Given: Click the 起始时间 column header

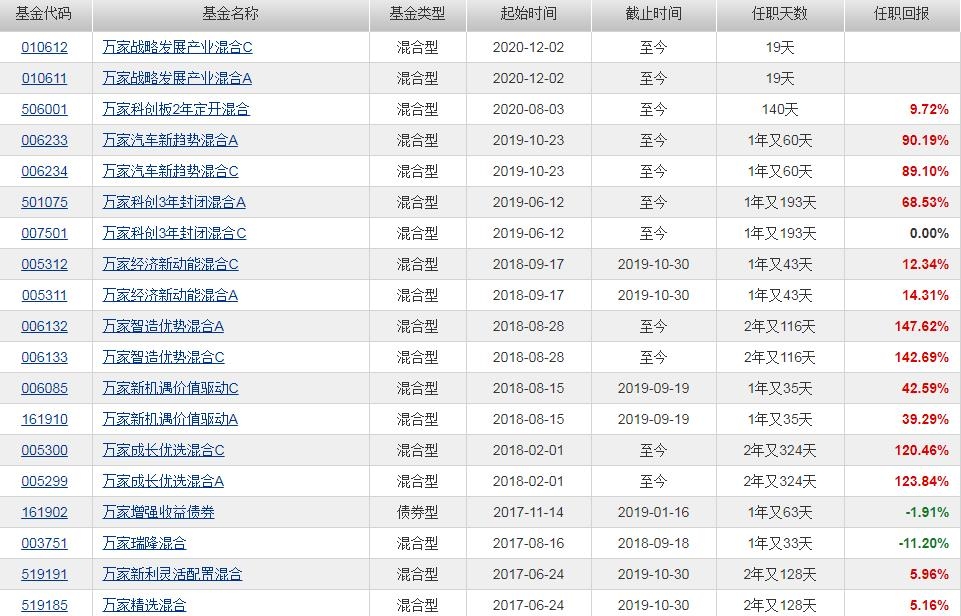Looking at the screenshot, I should point(528,14).
